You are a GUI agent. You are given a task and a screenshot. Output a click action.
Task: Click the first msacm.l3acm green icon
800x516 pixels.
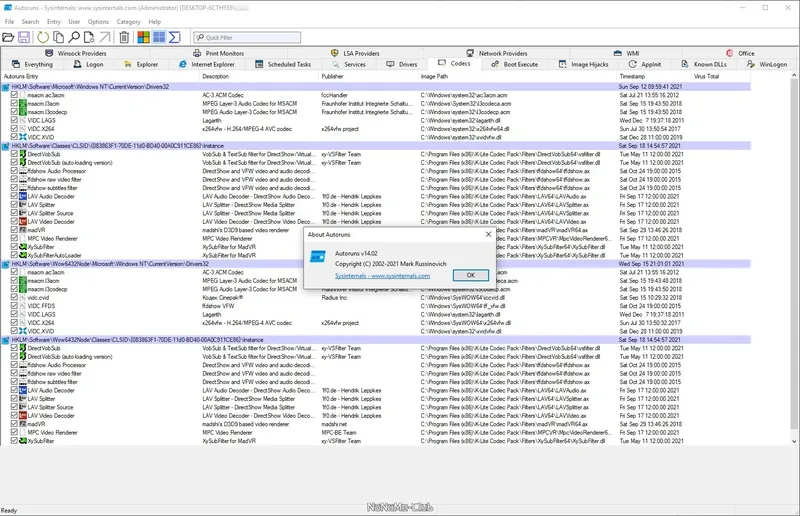click(23, 103)
